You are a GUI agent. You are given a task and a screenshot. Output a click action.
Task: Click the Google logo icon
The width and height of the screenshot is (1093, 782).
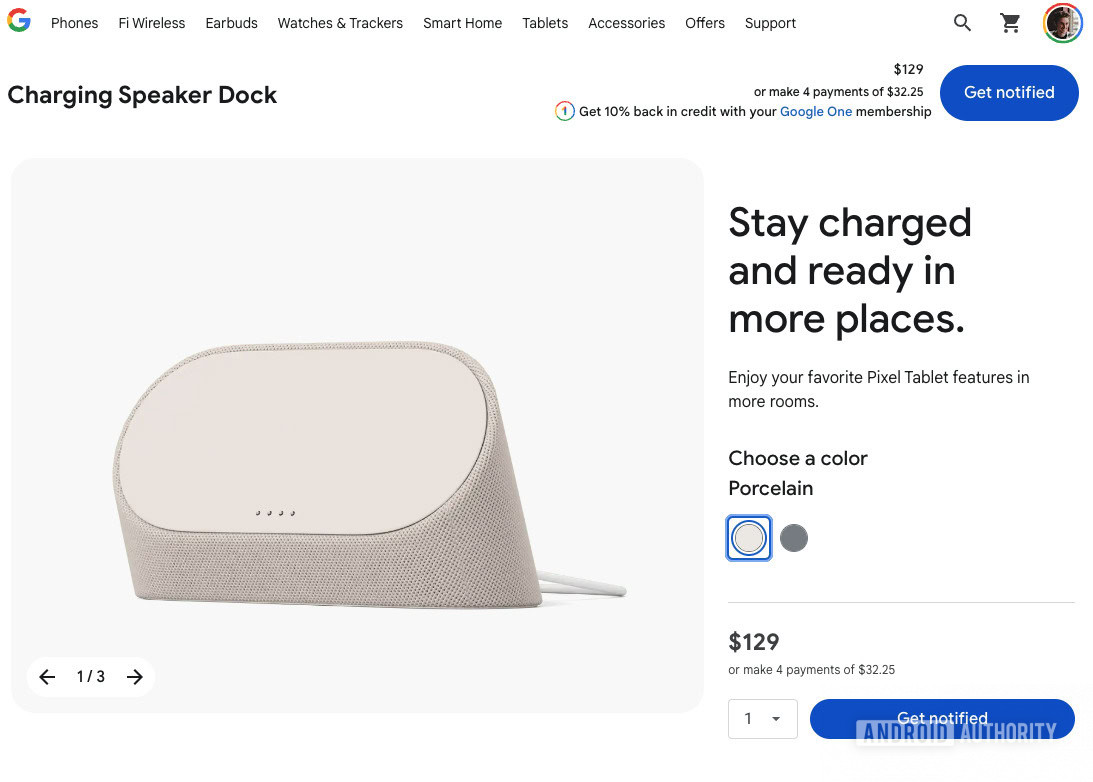pos(19,21)
